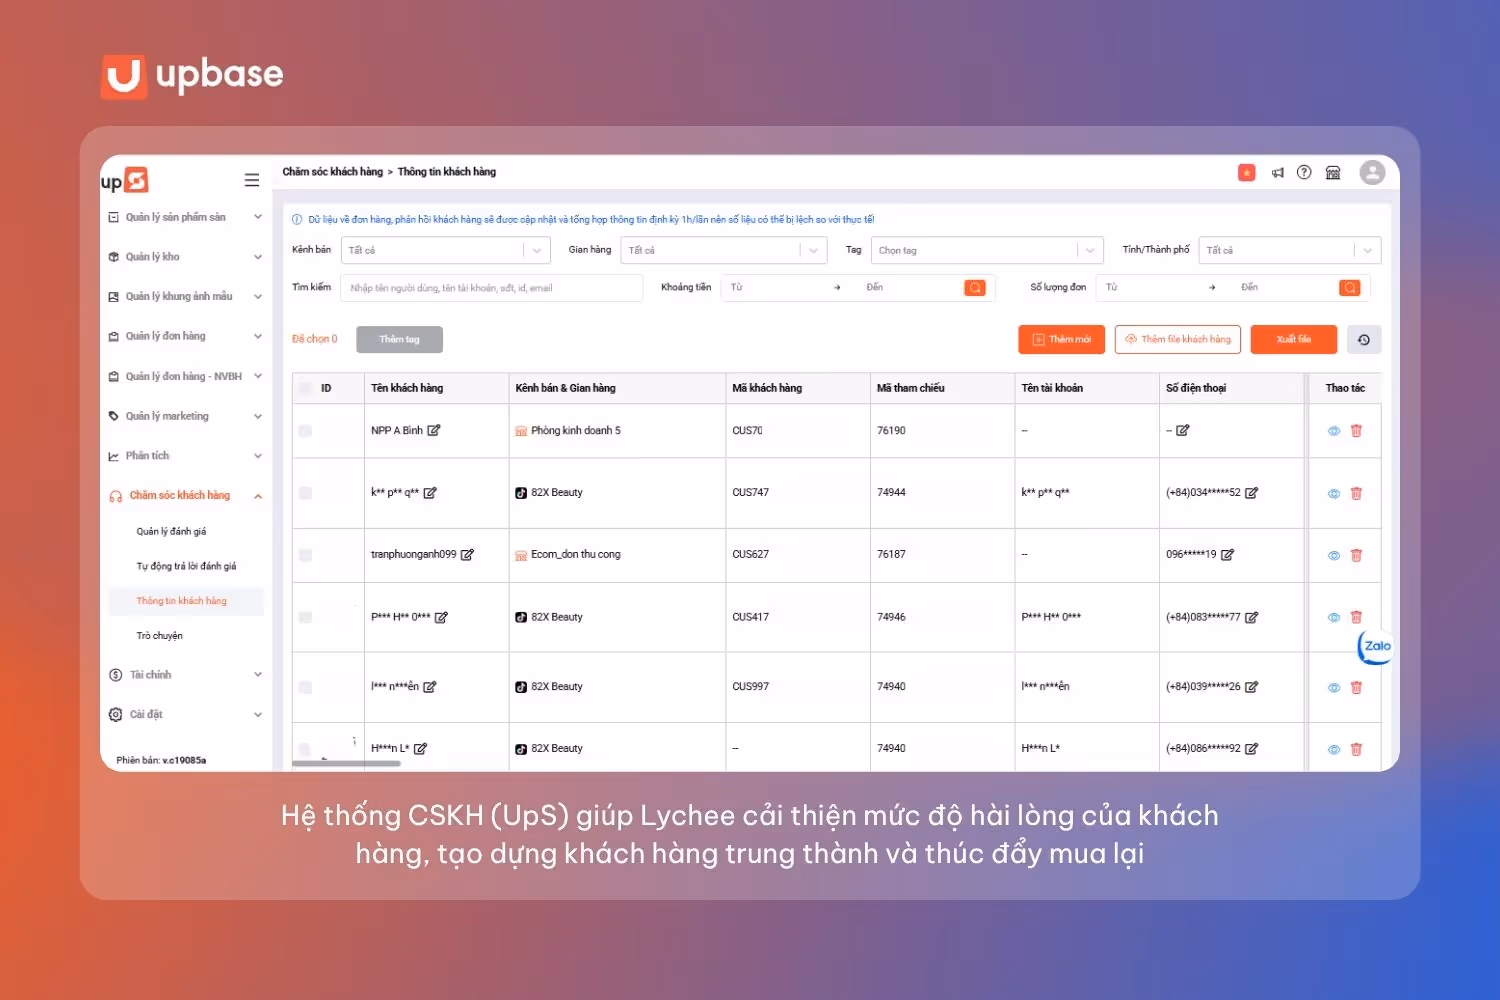Edit the name of NPP A Bình
Viewport: 1500px width, 1000px height.
(434, 431)
